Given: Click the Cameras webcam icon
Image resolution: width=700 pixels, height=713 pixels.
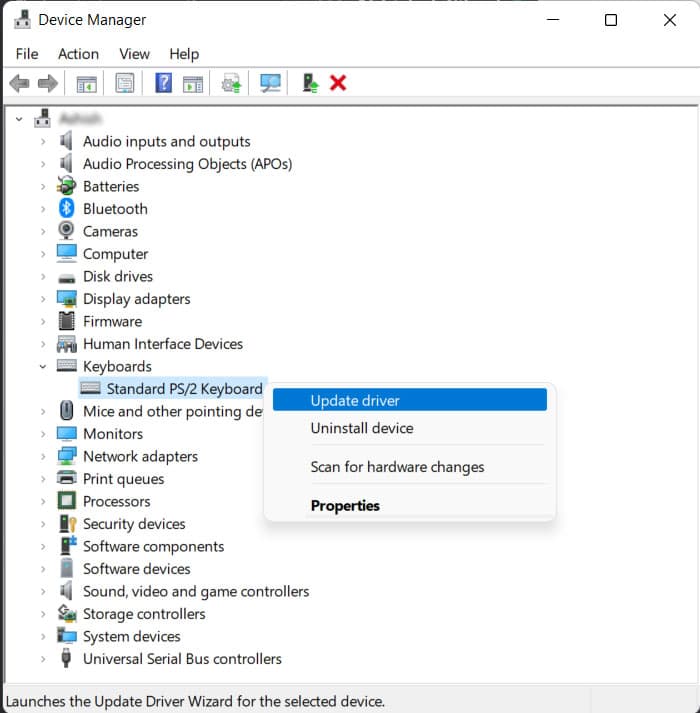Looking at the screenshot, I should tap(66, 231).
